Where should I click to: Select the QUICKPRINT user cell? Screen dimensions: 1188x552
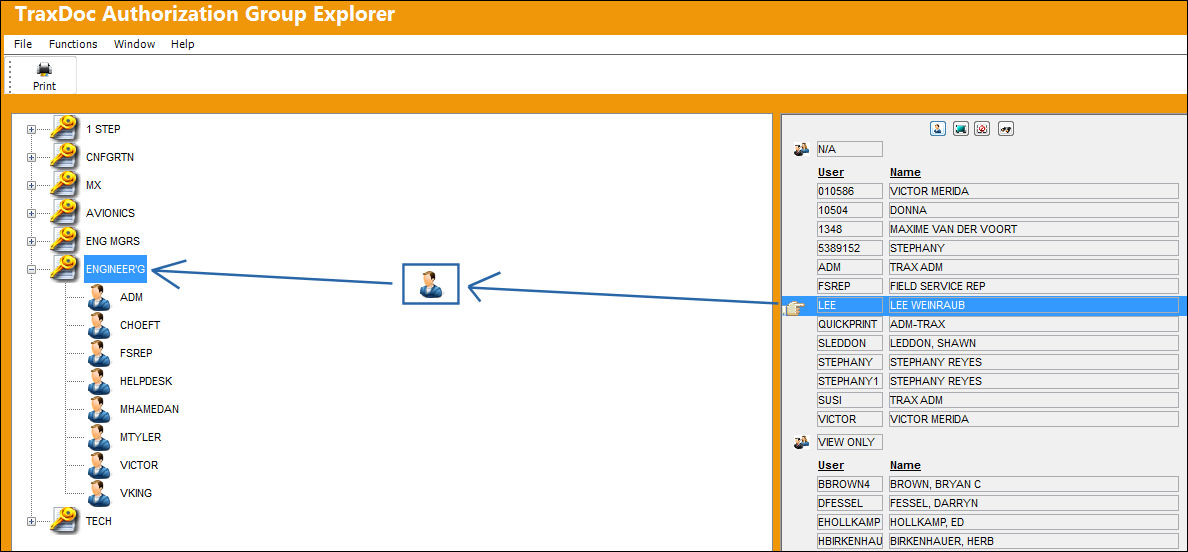tap(849, 324)
